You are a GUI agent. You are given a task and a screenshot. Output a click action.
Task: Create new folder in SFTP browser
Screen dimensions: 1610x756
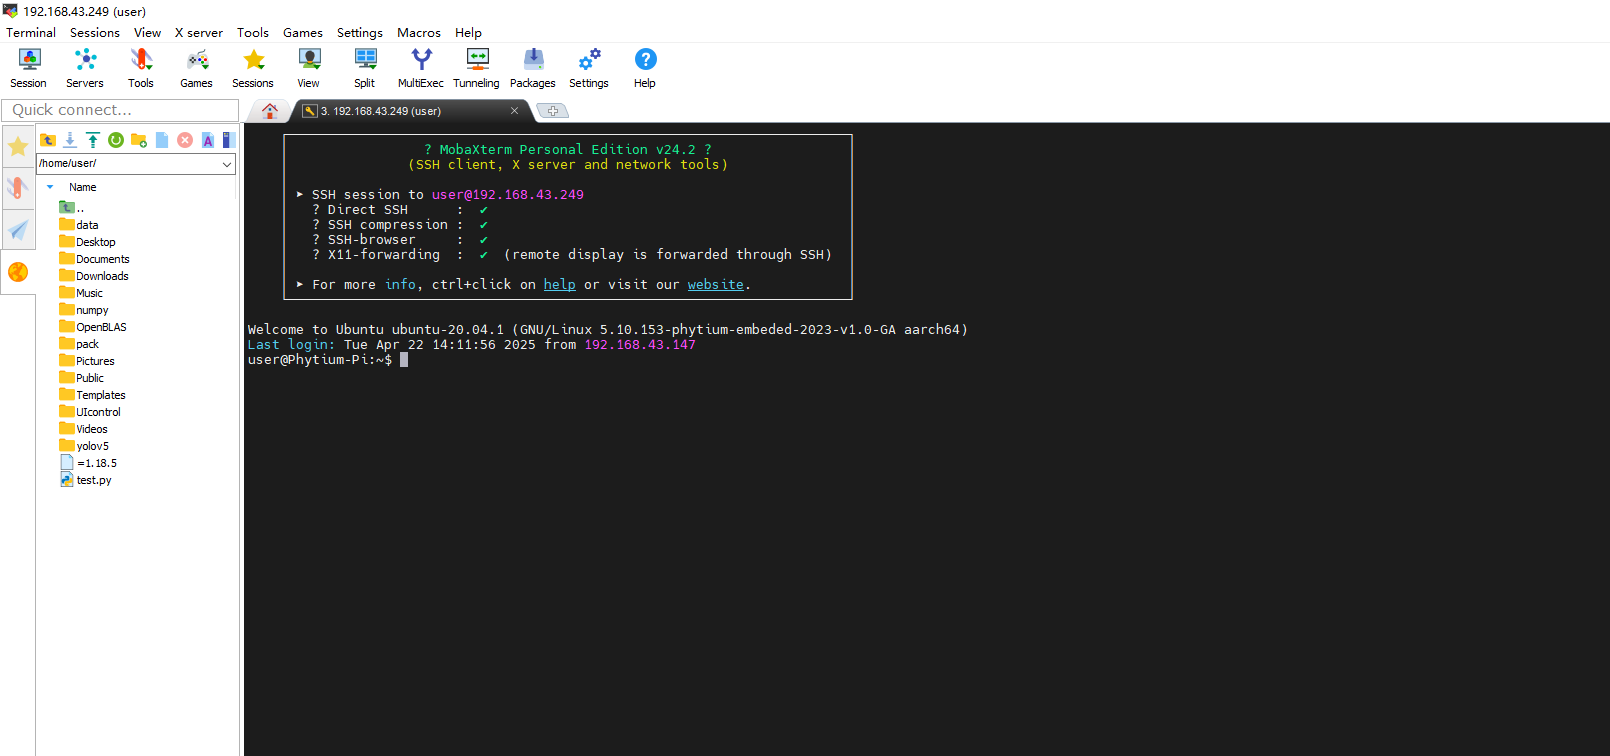coord(139,140)
